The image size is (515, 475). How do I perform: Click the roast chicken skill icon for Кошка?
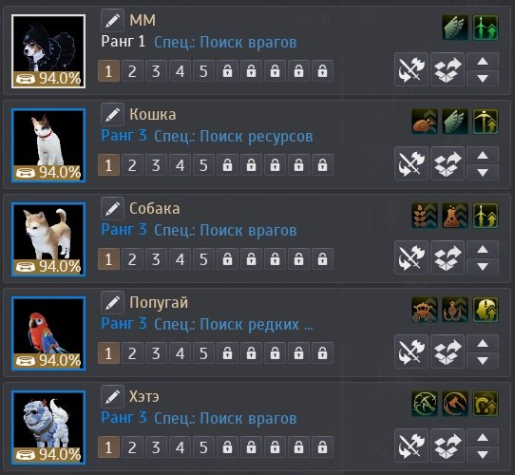(x=424, y=122)
